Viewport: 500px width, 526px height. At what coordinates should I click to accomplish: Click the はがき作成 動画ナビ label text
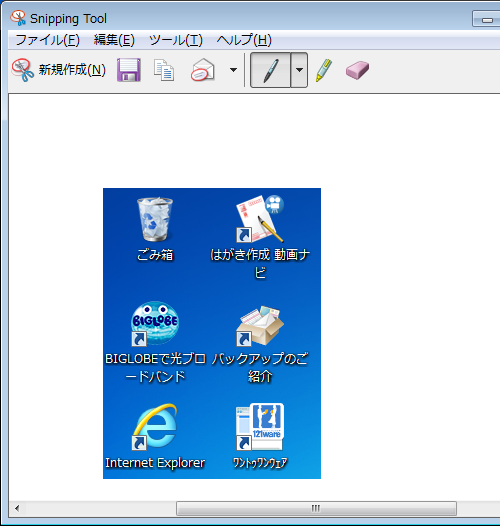[260, 264]
